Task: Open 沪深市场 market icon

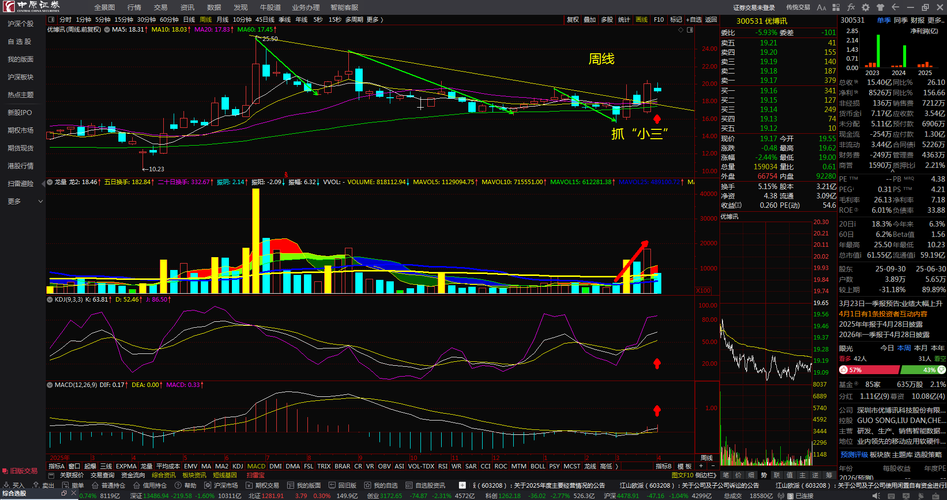Action: coord(208,485)
